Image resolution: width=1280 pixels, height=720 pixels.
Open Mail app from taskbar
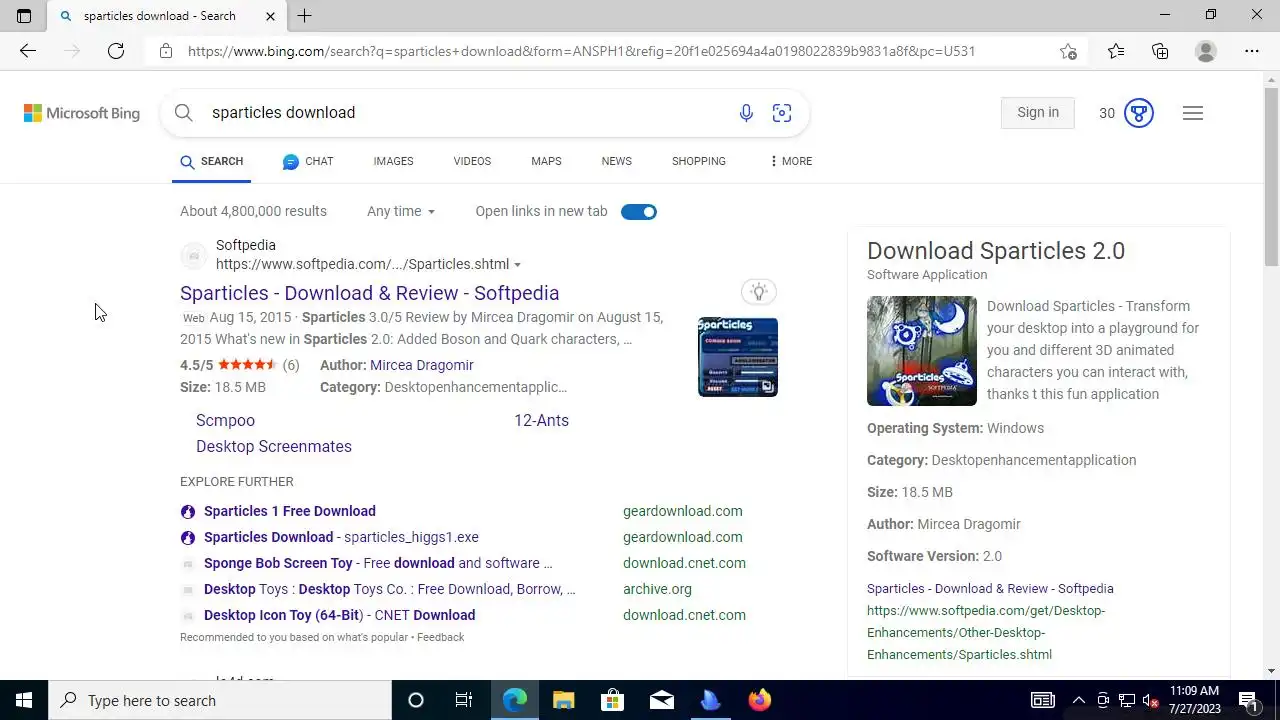pyautogui.click(x=661, y=700)
